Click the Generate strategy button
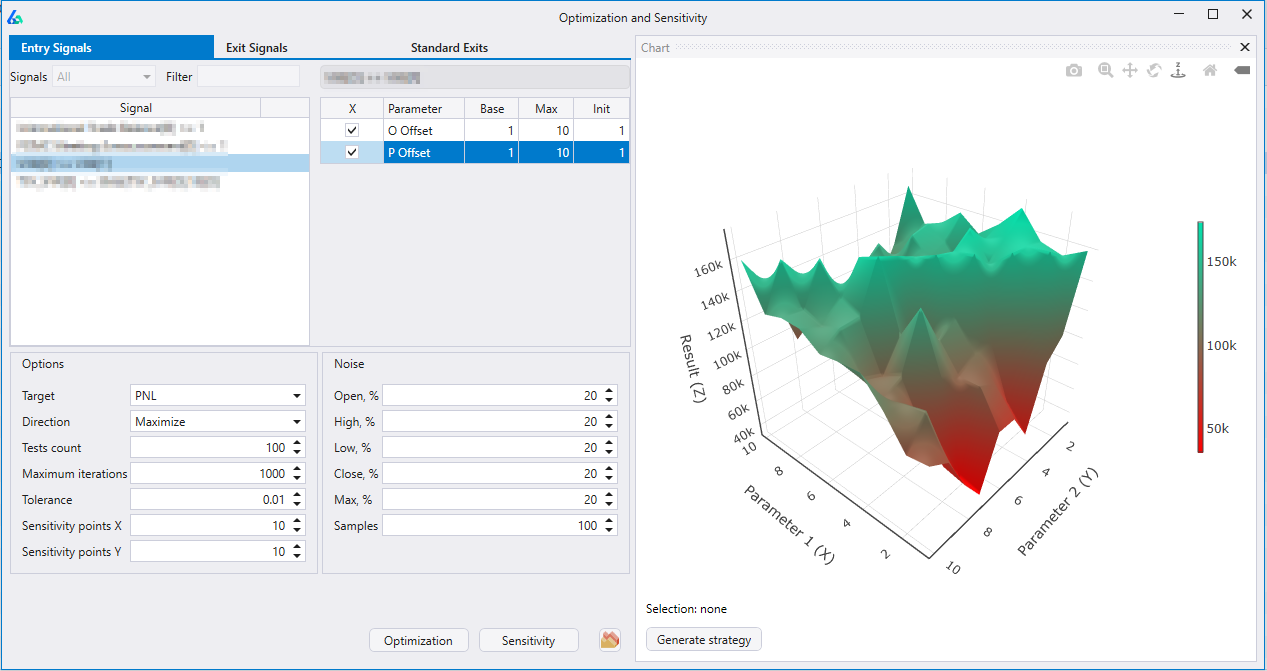The height and width of the screenshot is (671, 1267). pos(704,640)
